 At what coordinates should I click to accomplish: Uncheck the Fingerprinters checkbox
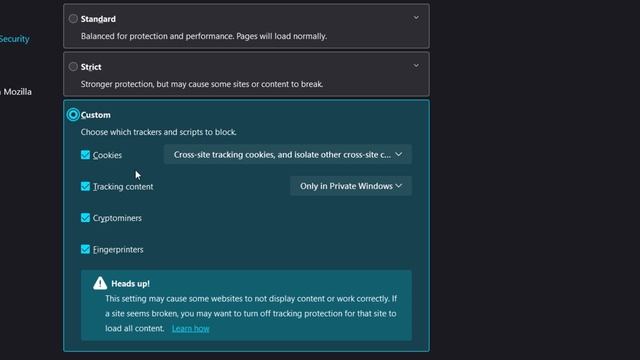point(85,249)
